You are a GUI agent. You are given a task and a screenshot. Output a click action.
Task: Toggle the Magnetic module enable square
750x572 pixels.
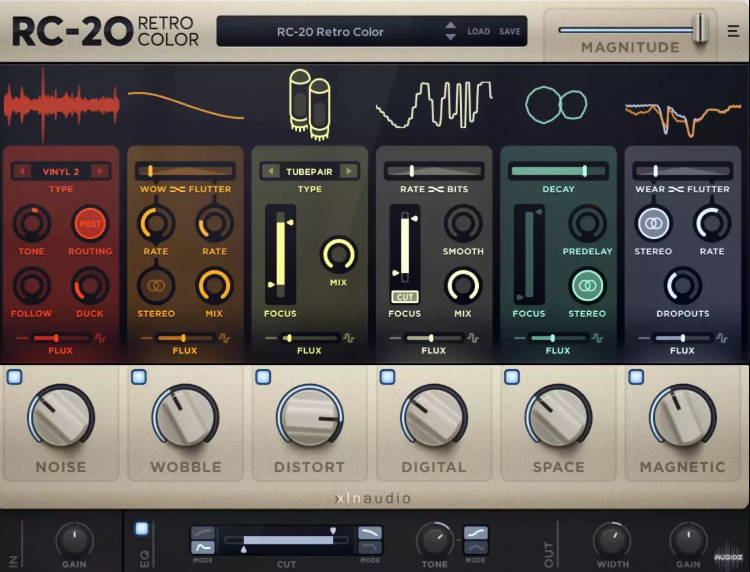click(636, 377)
